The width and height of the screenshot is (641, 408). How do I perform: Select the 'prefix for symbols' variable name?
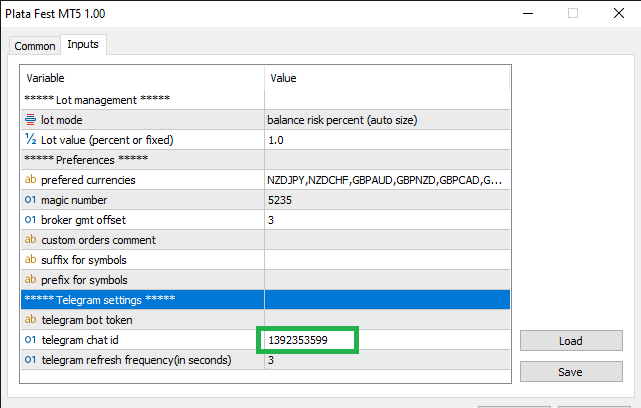84,280
